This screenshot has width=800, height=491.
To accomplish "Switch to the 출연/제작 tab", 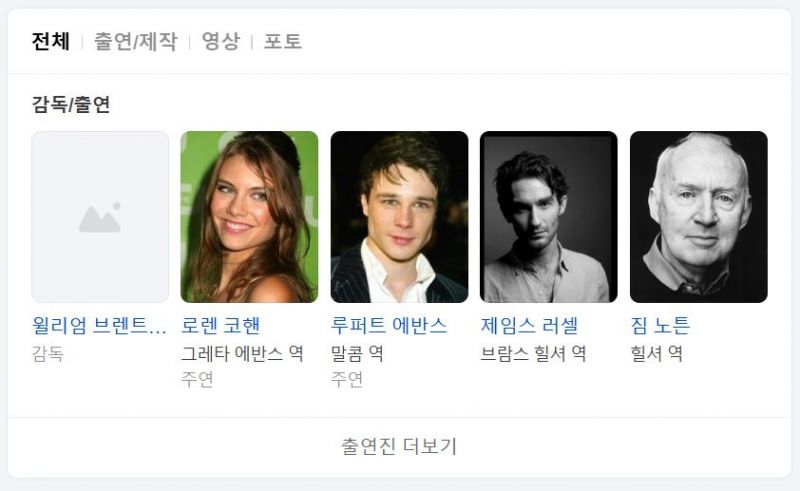I will pyautogui.click(x=136, y=41).
